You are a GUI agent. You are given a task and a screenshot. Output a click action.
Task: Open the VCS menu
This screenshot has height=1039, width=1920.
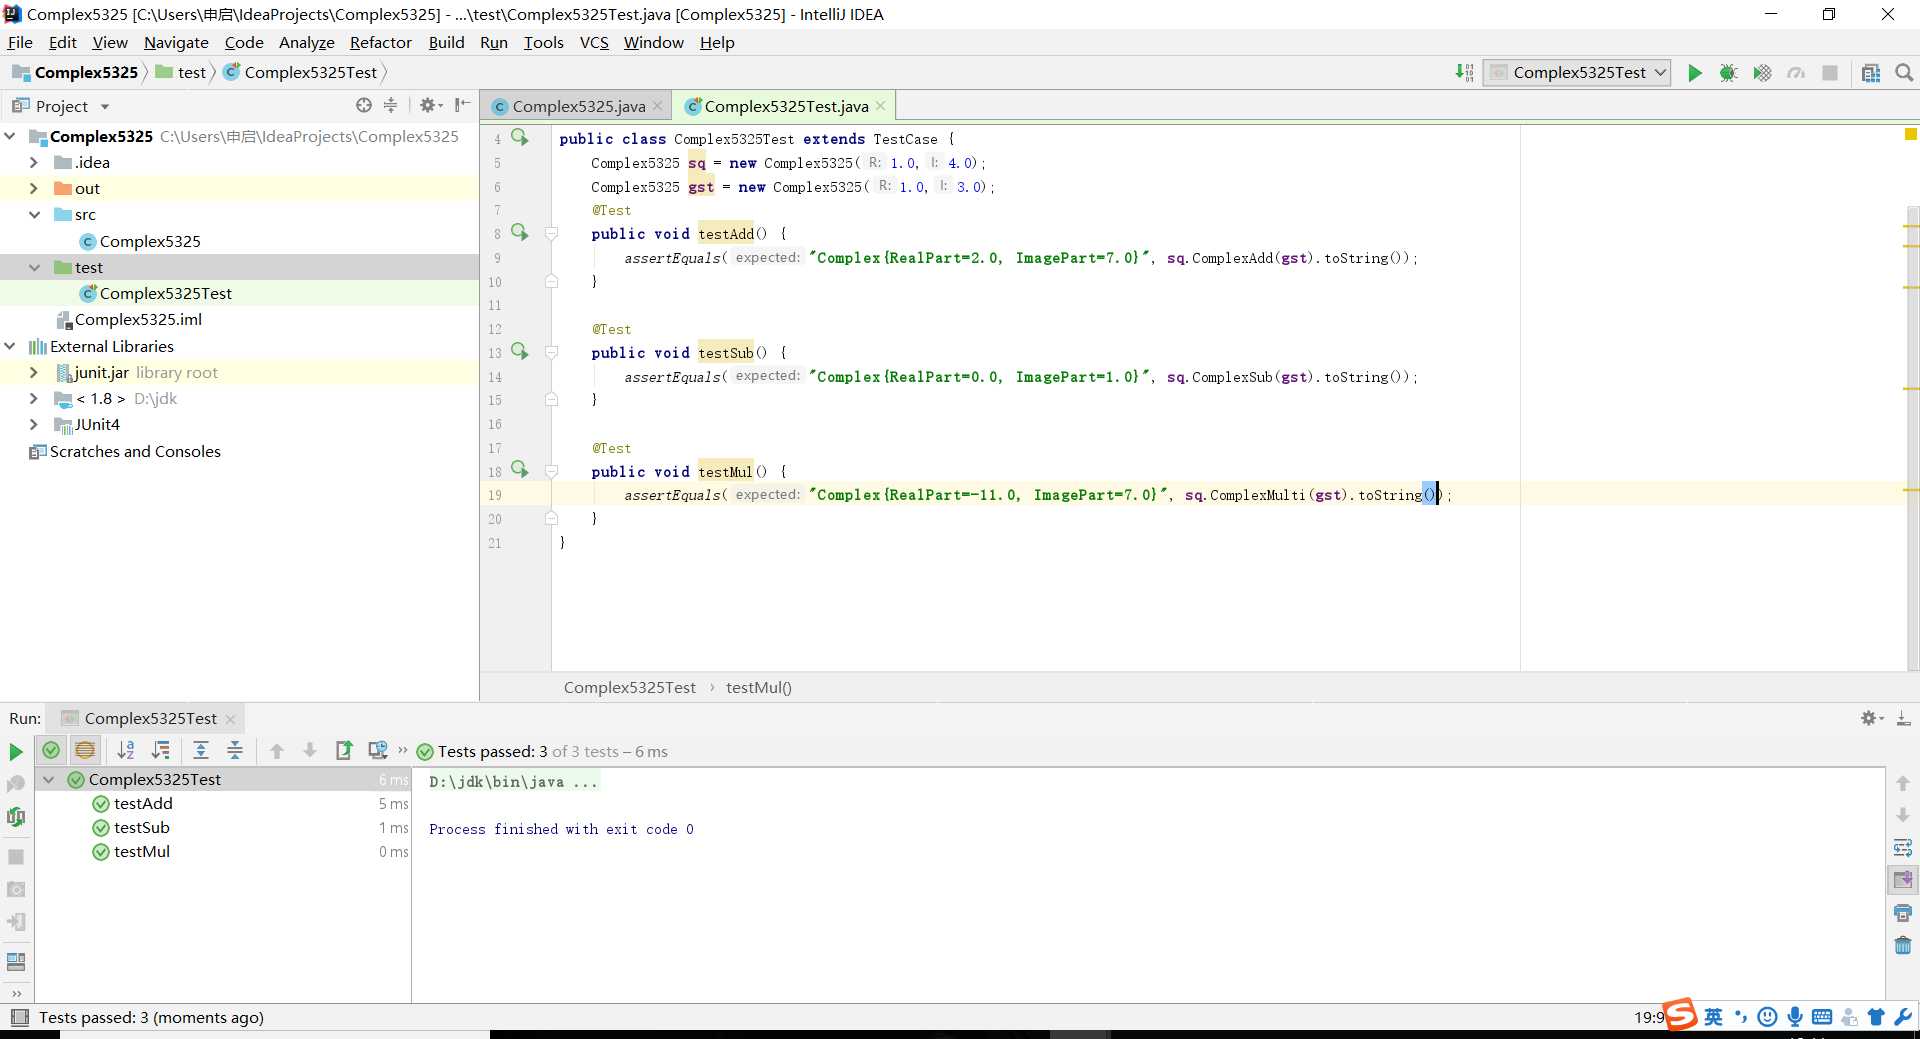594,42
